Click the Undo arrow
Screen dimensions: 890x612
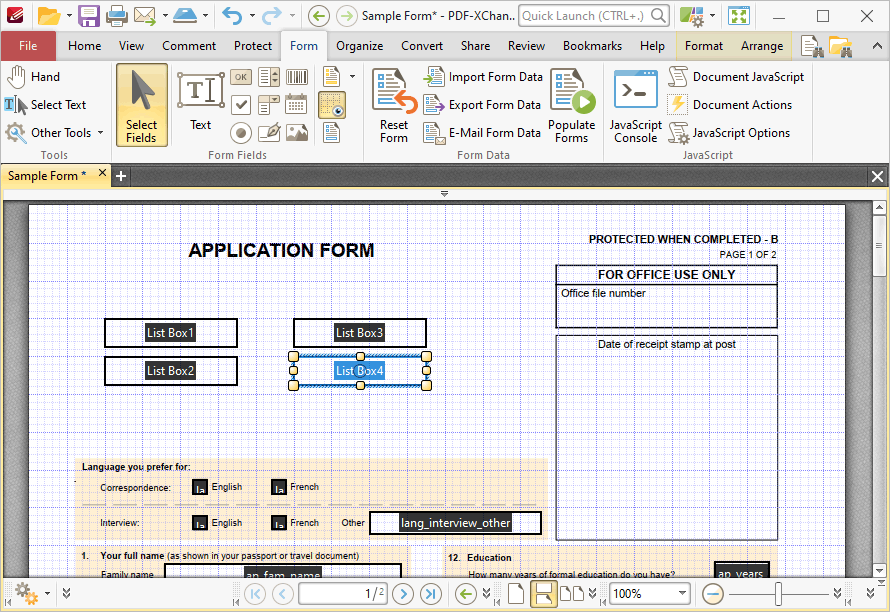click(232, 16)
